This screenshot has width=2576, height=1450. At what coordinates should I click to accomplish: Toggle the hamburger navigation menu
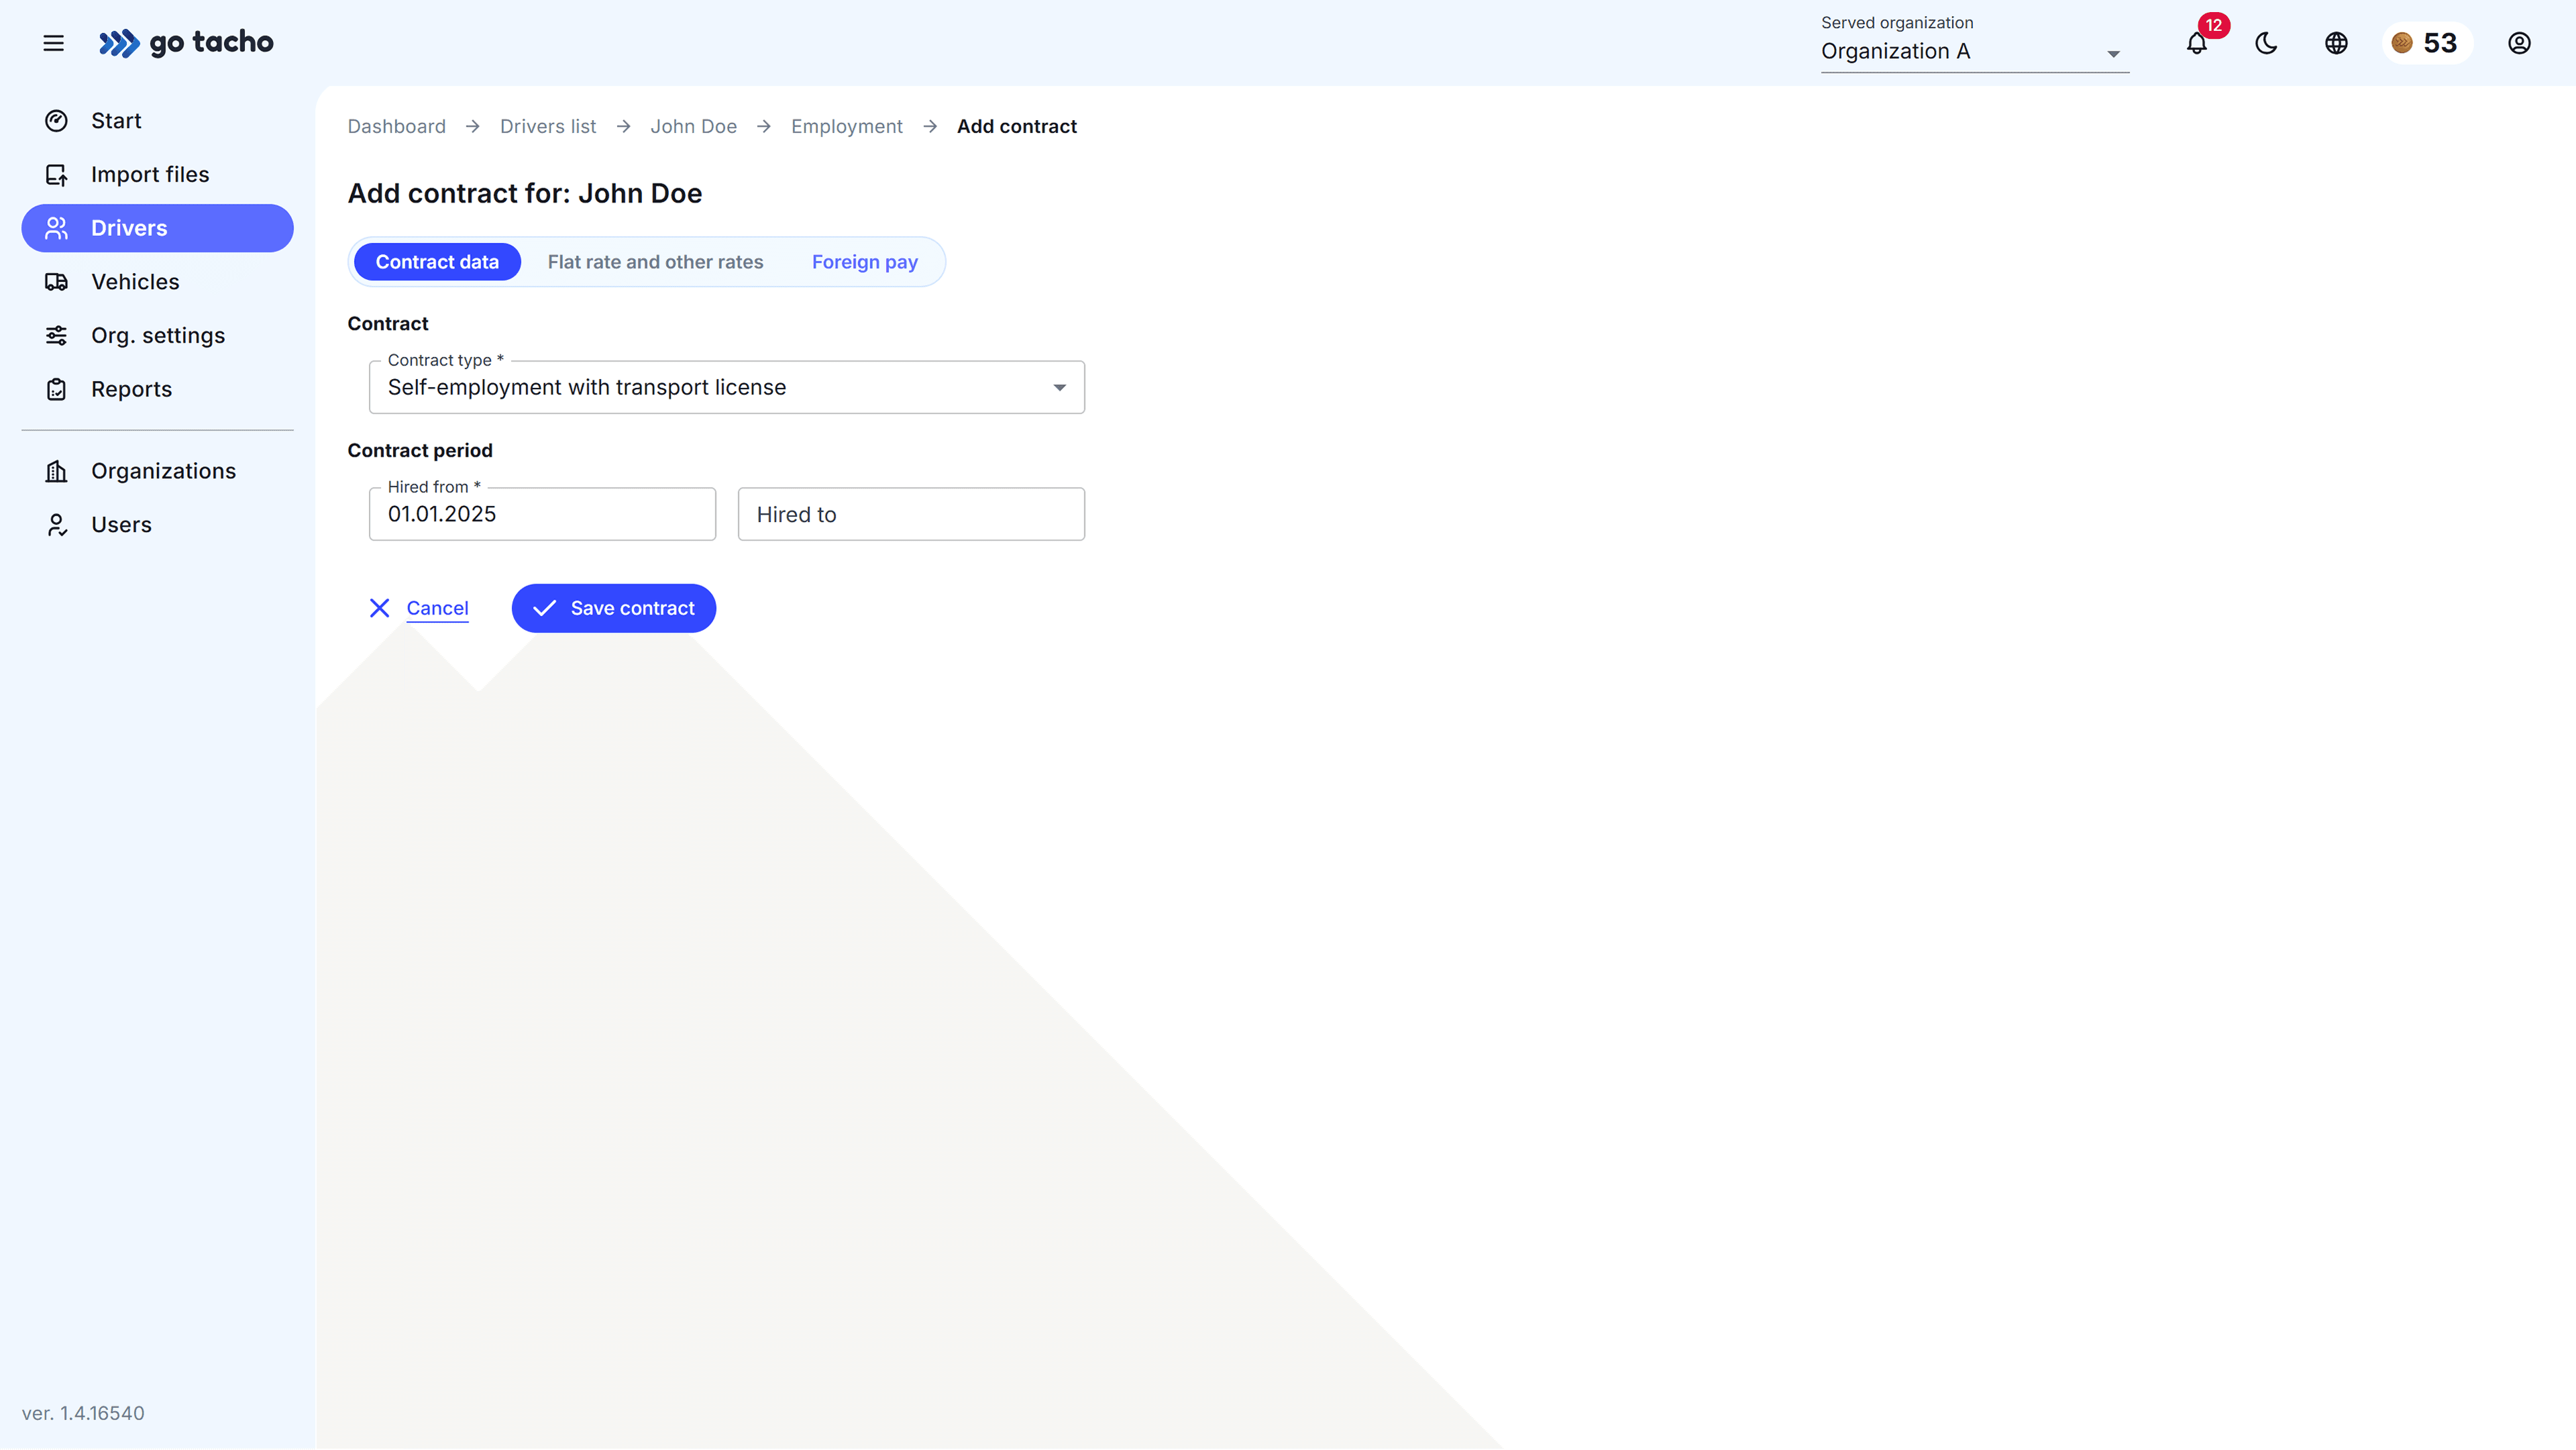[53, 43]
